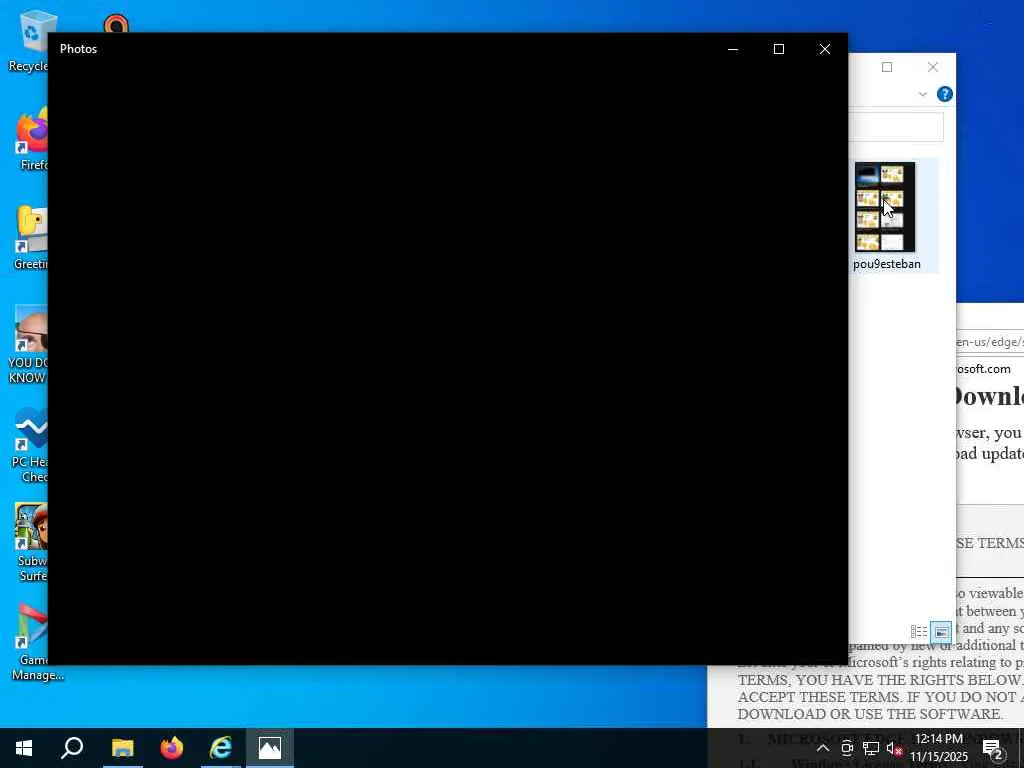Open the YOU DO KNOW desktop shortcut
This screenshot has height=768, width=1024.
pyautogui.click(x=28, y=345)
